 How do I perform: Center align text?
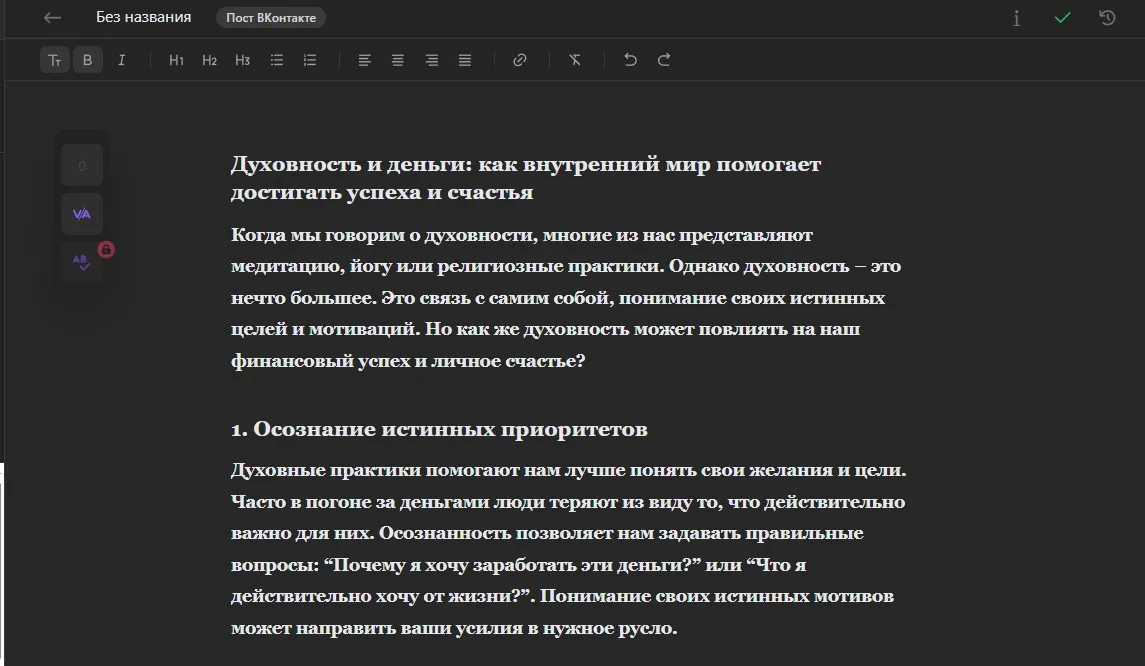coord(398,60)
